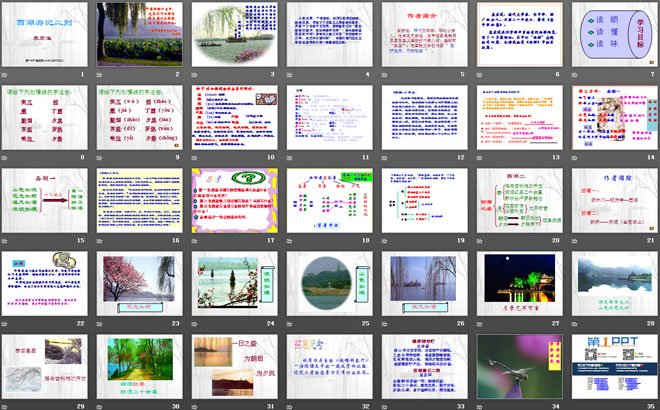
Task: Open slide 2 with lotus pond photo
Action: (x=140, y=34)
